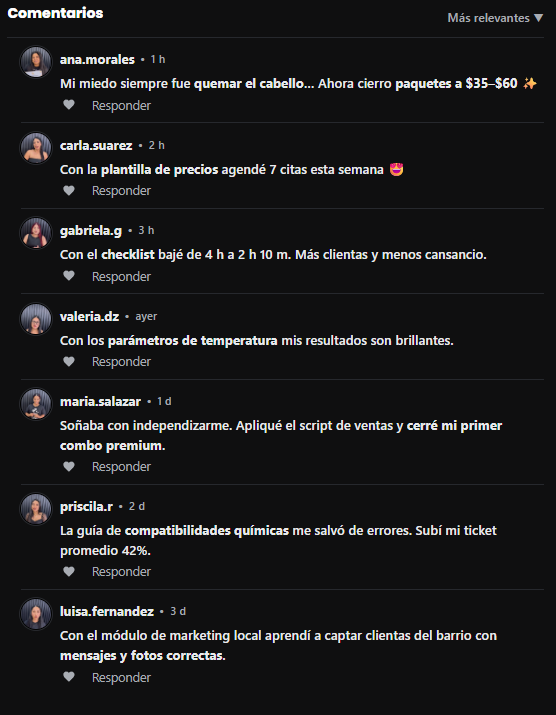This screenshot has width=556, height=715.
Task: Select Responder under carla.suarez's comment
Action: [121, 191]
